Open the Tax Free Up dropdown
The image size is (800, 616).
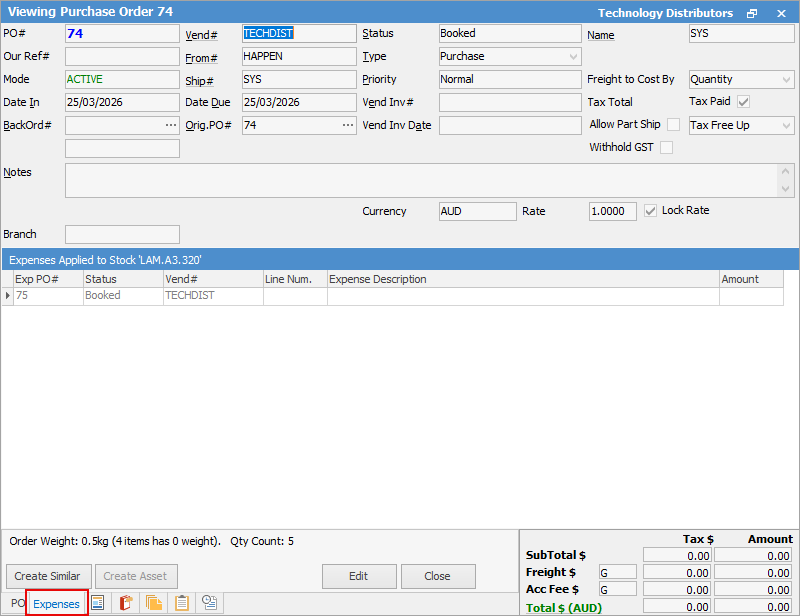pos(786,126)
